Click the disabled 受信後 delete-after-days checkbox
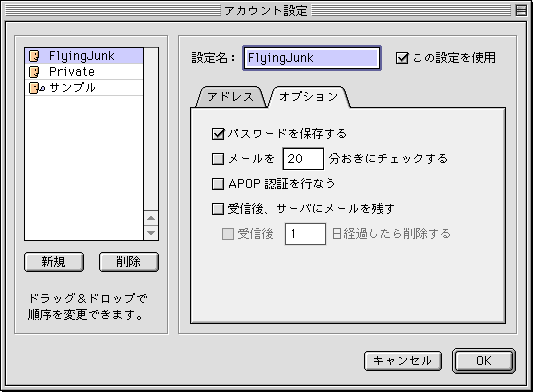 228,234
